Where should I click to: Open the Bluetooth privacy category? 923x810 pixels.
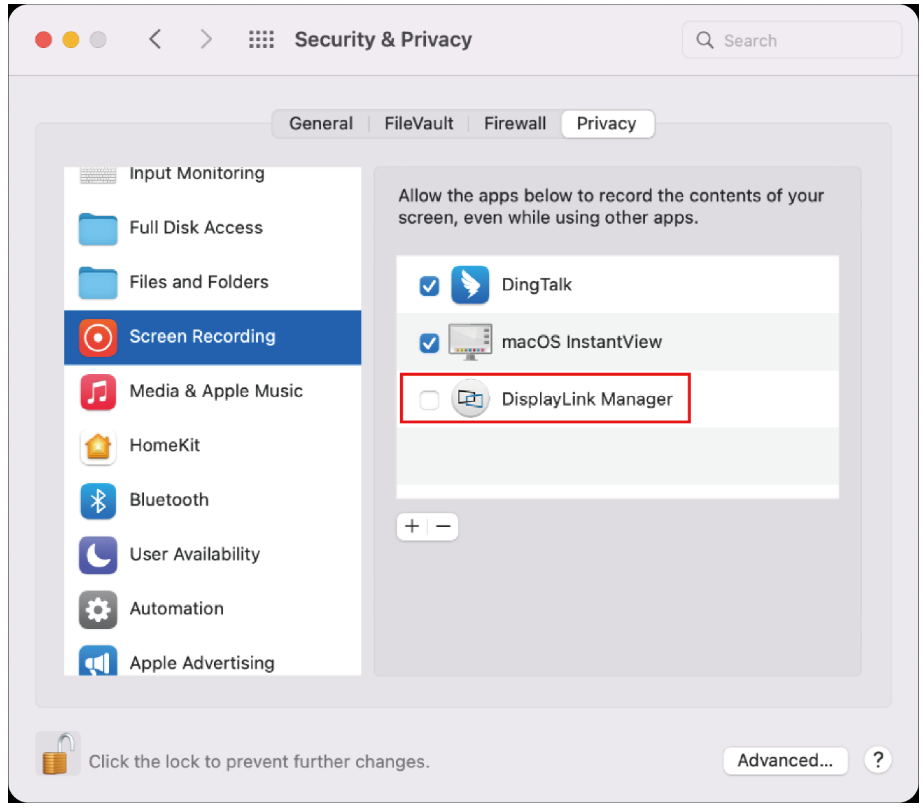[168, 500]
